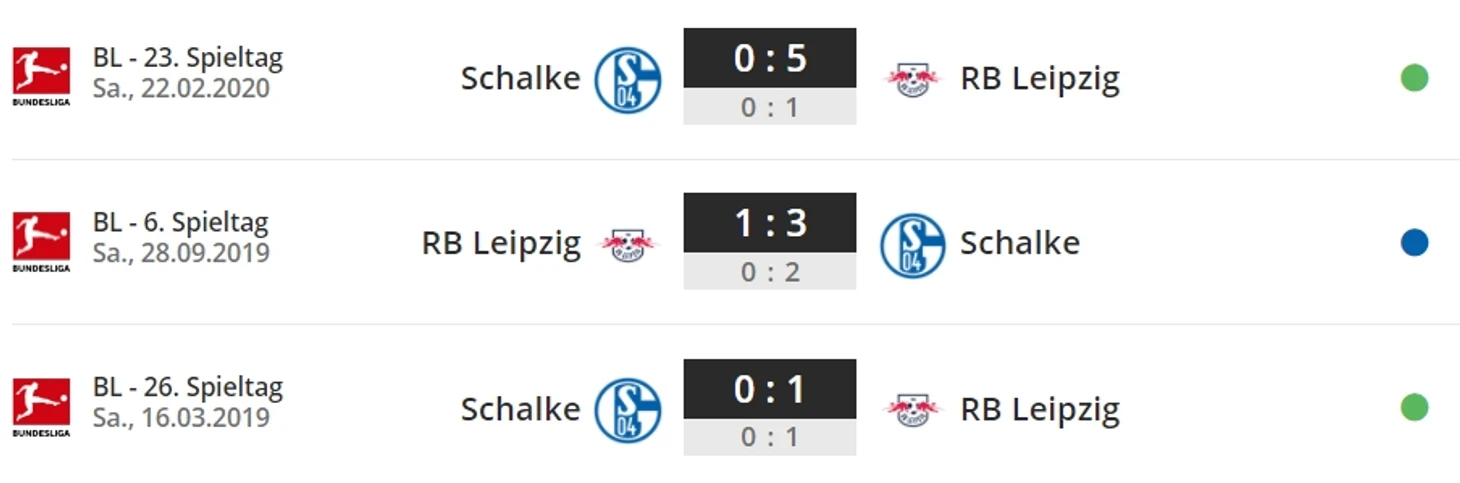
Task: Click Schalke crest in 6. Spieltag row
Action: point(912,245)
